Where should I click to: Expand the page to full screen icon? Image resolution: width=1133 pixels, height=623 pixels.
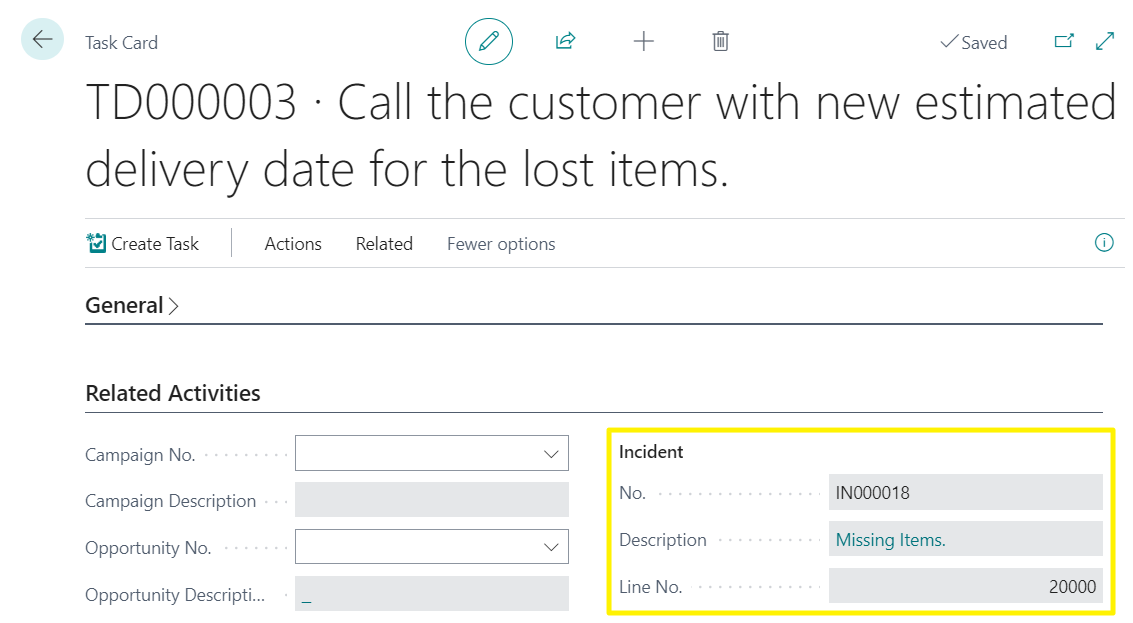point(1102,41)
